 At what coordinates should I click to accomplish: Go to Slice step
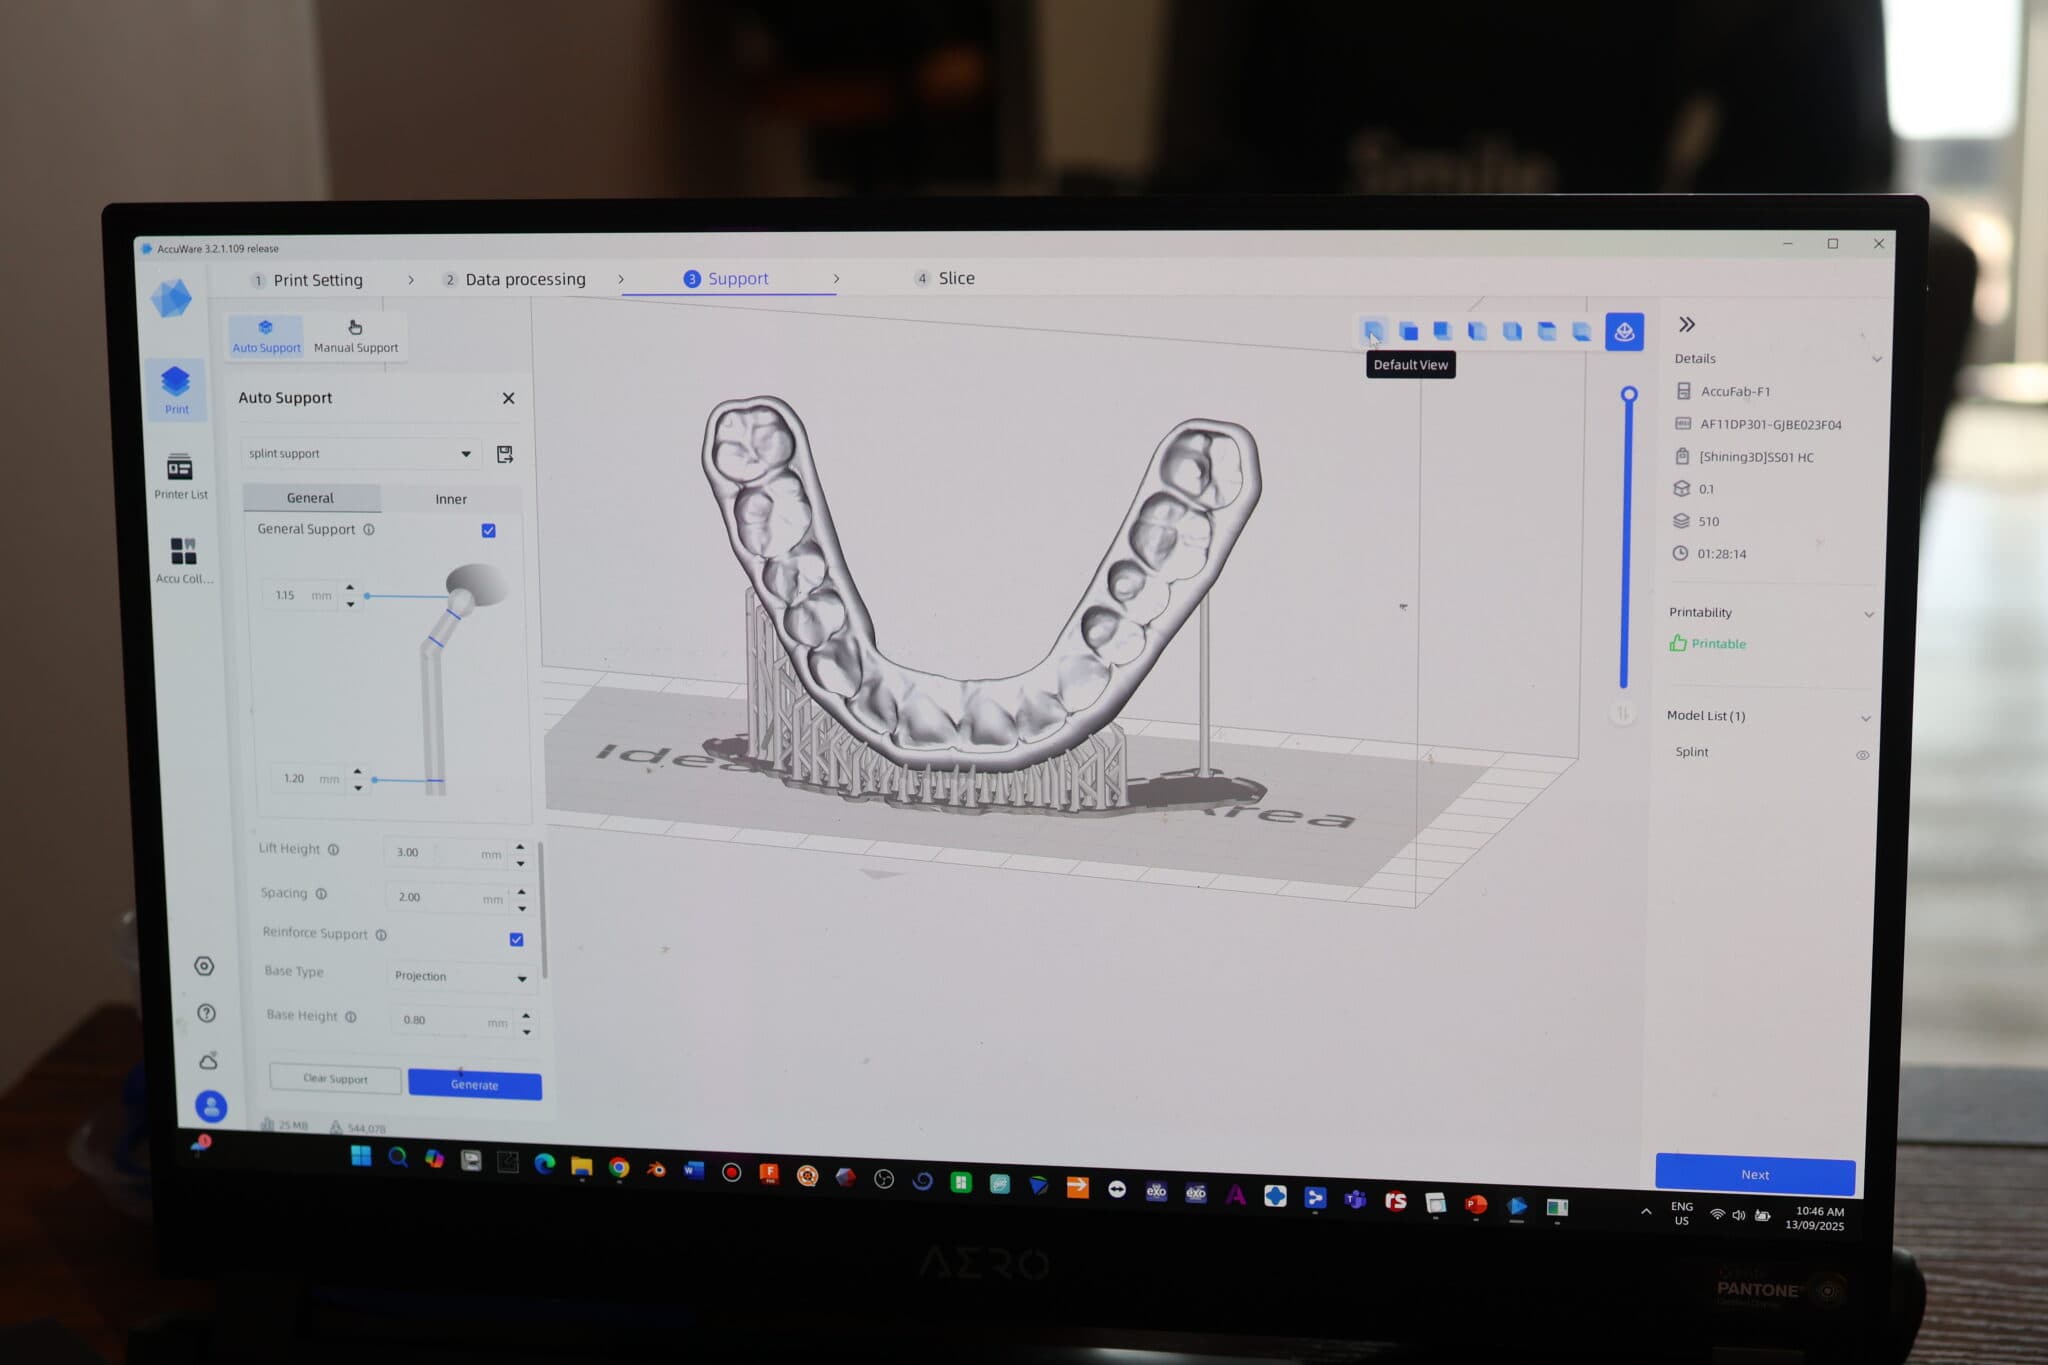point(945,278)
